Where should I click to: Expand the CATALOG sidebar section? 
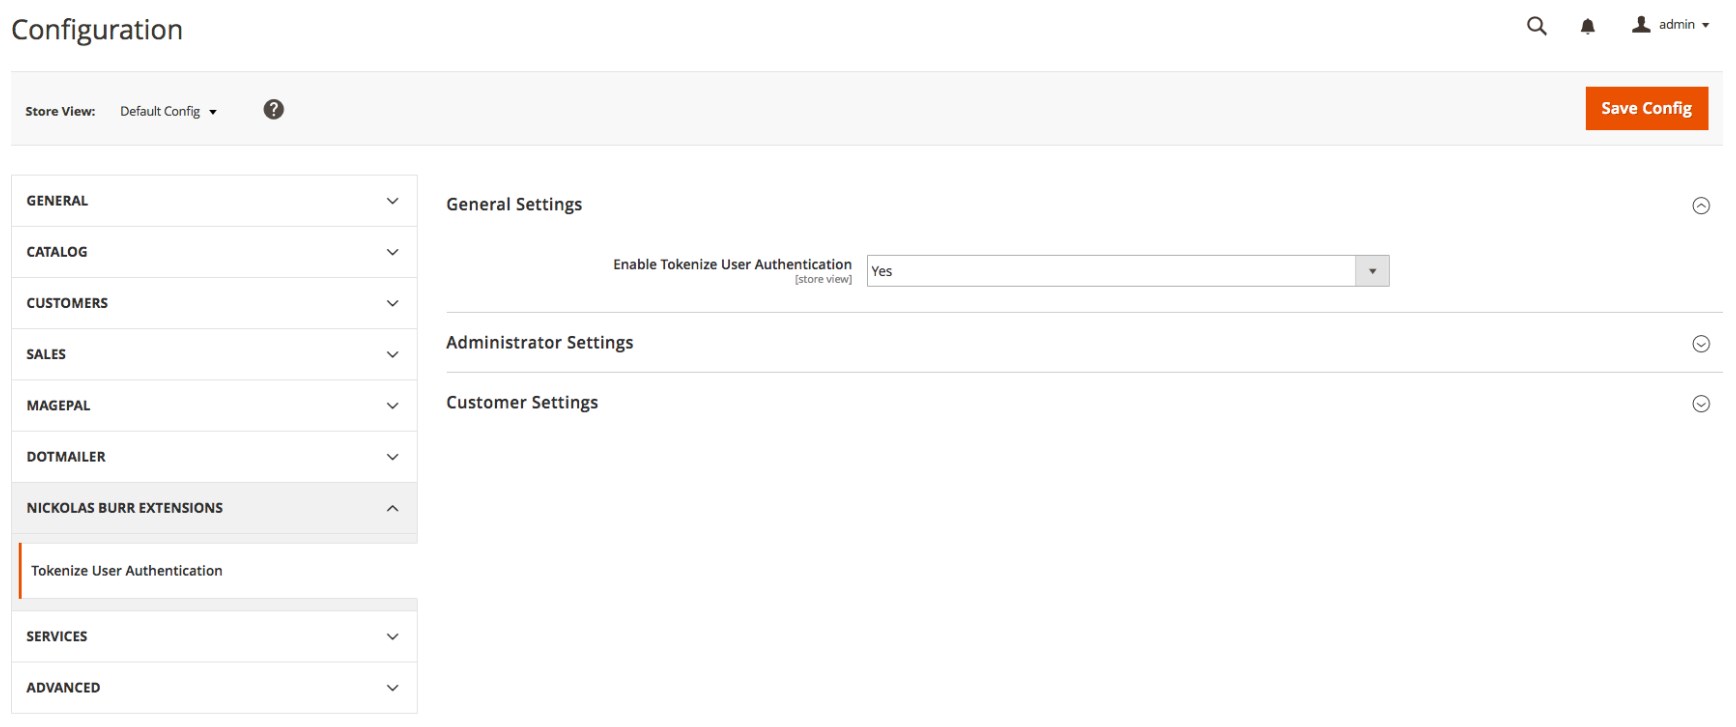[x=214, y=252]
